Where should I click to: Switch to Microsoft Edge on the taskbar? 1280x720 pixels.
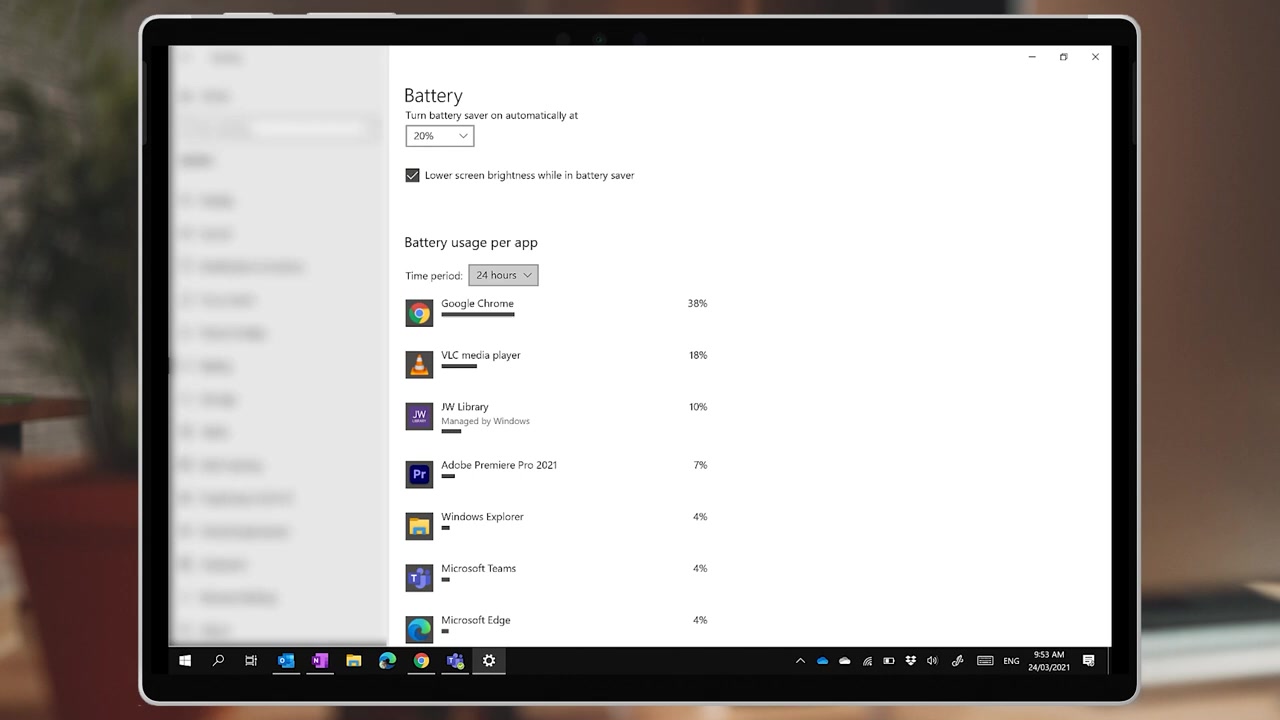tap(387, 661)
